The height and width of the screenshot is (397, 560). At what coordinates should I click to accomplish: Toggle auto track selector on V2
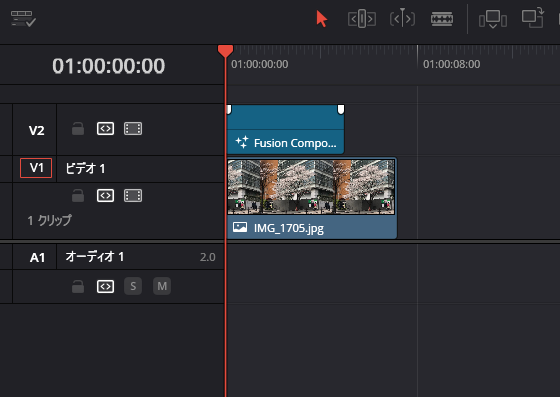point(105,129)
